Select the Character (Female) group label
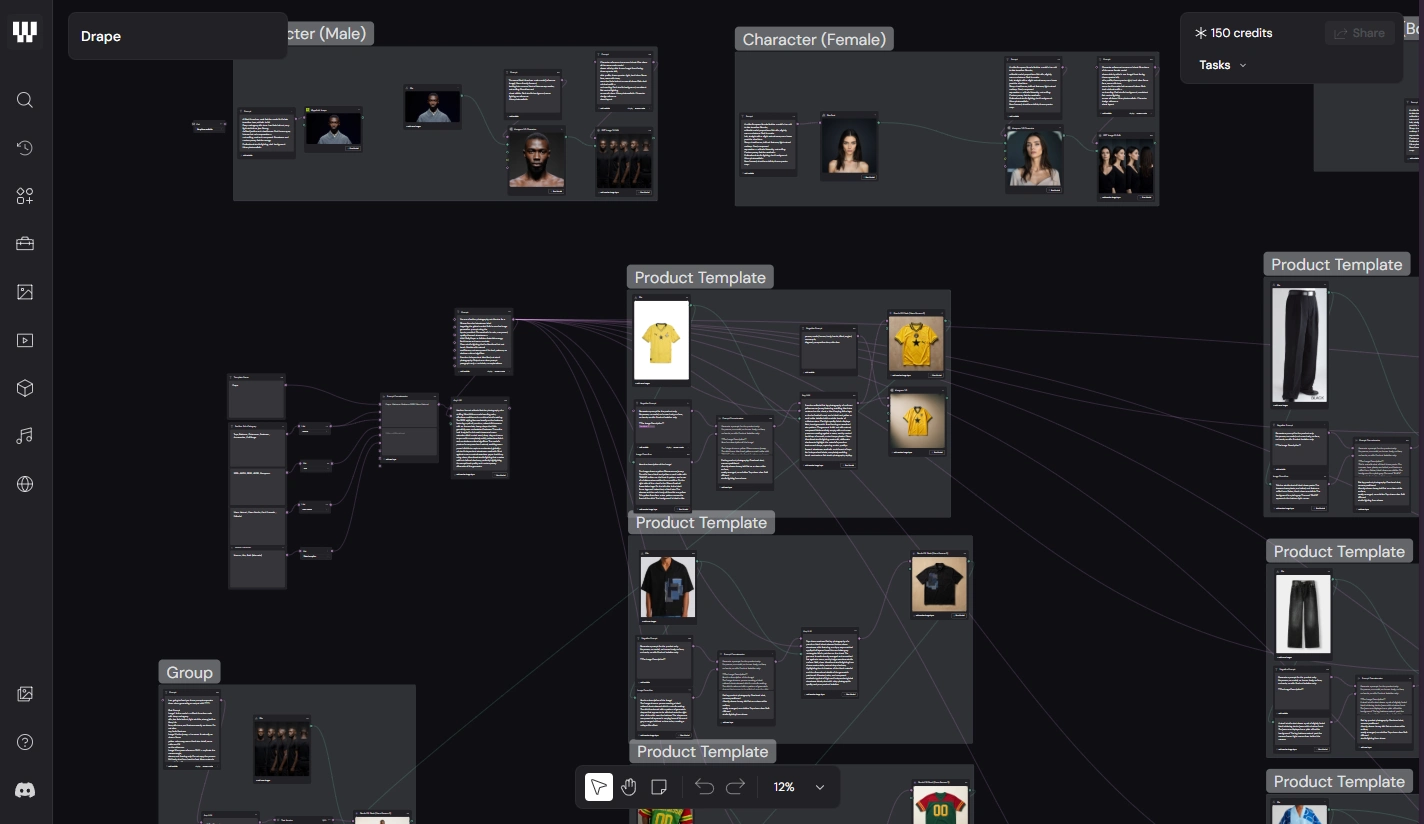Image resolution: width=1424 pixels, height=824 pixels. point(814,40)
